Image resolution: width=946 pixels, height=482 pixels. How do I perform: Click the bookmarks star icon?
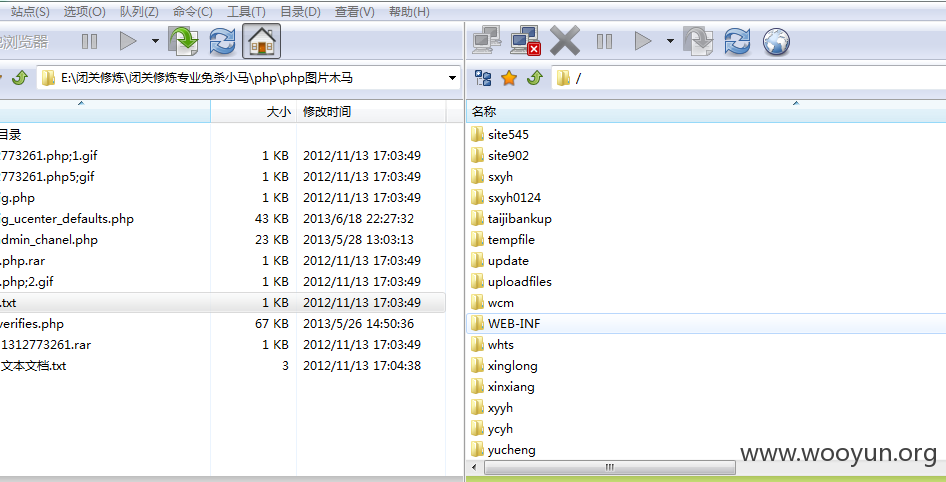tap(509, 78)
